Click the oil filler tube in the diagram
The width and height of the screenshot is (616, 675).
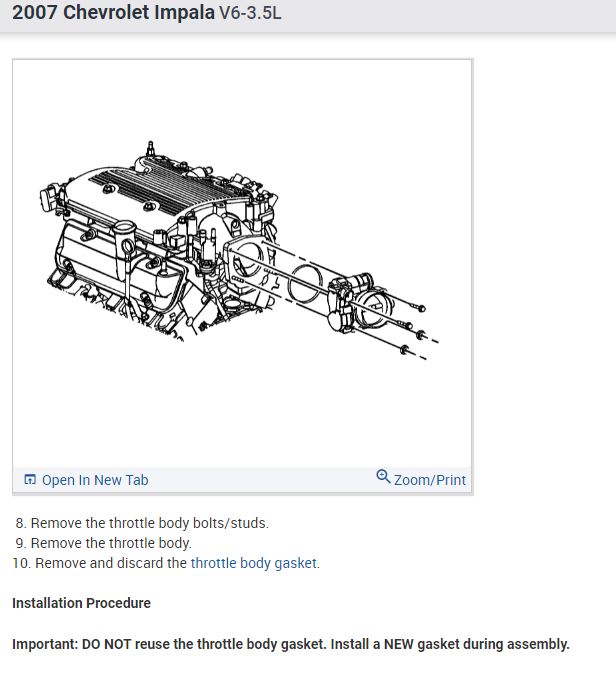pos(126,248)
